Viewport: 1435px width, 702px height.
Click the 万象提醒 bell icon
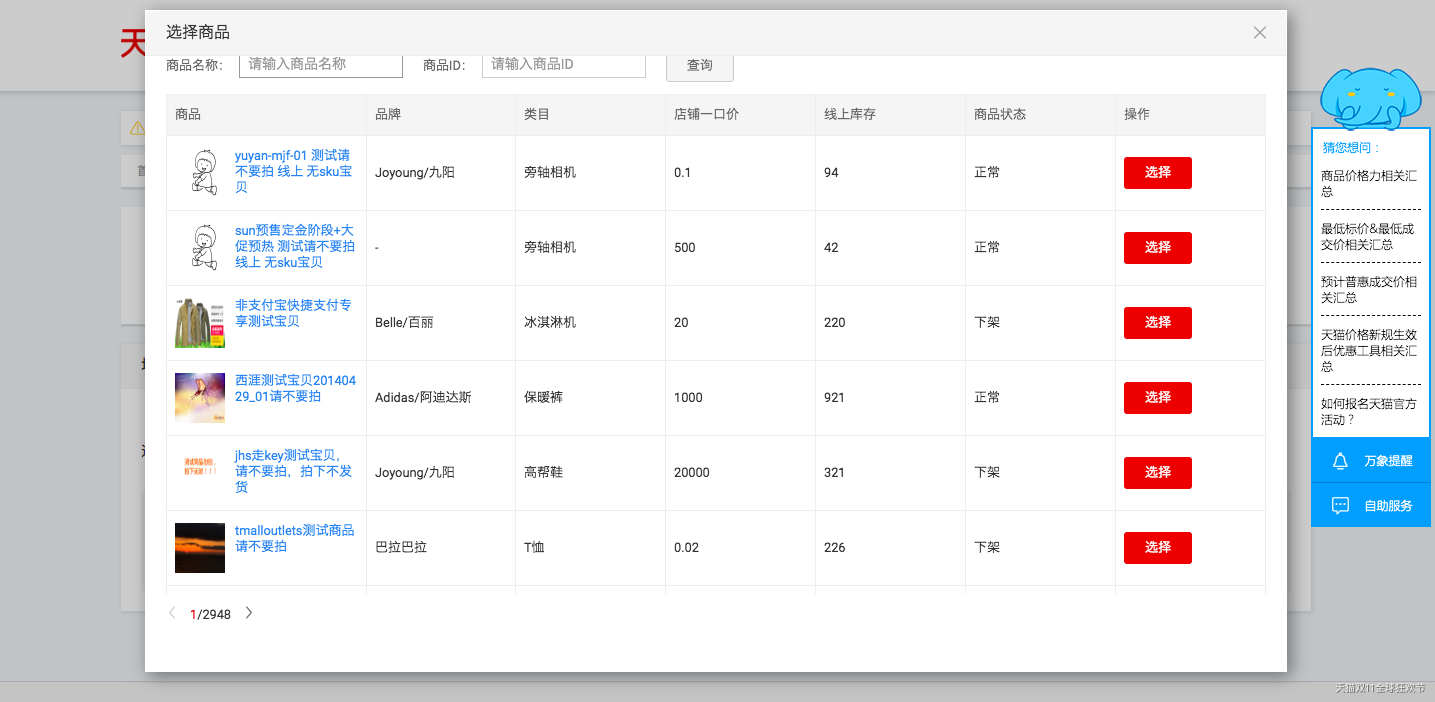tap(1340, 461)
